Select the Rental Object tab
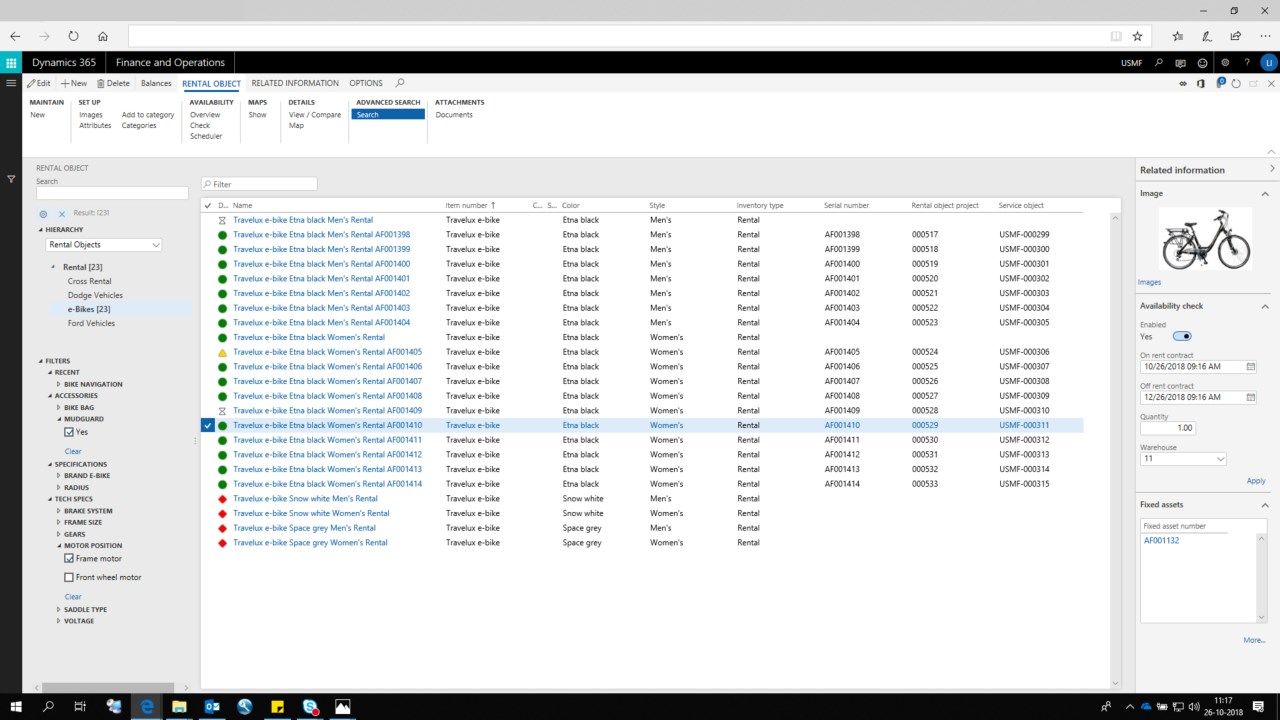Viewport: 1280px width, 720px height. [211, 83]
